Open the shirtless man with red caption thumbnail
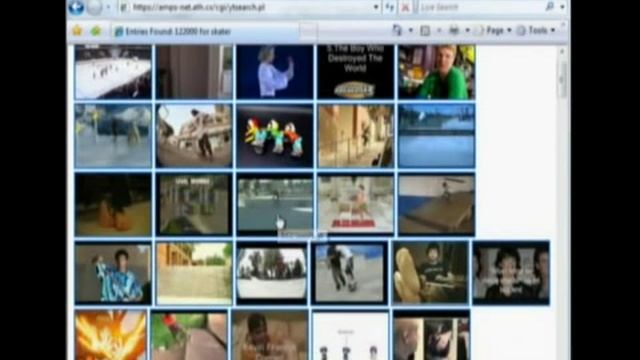 (x=356, y=204)
